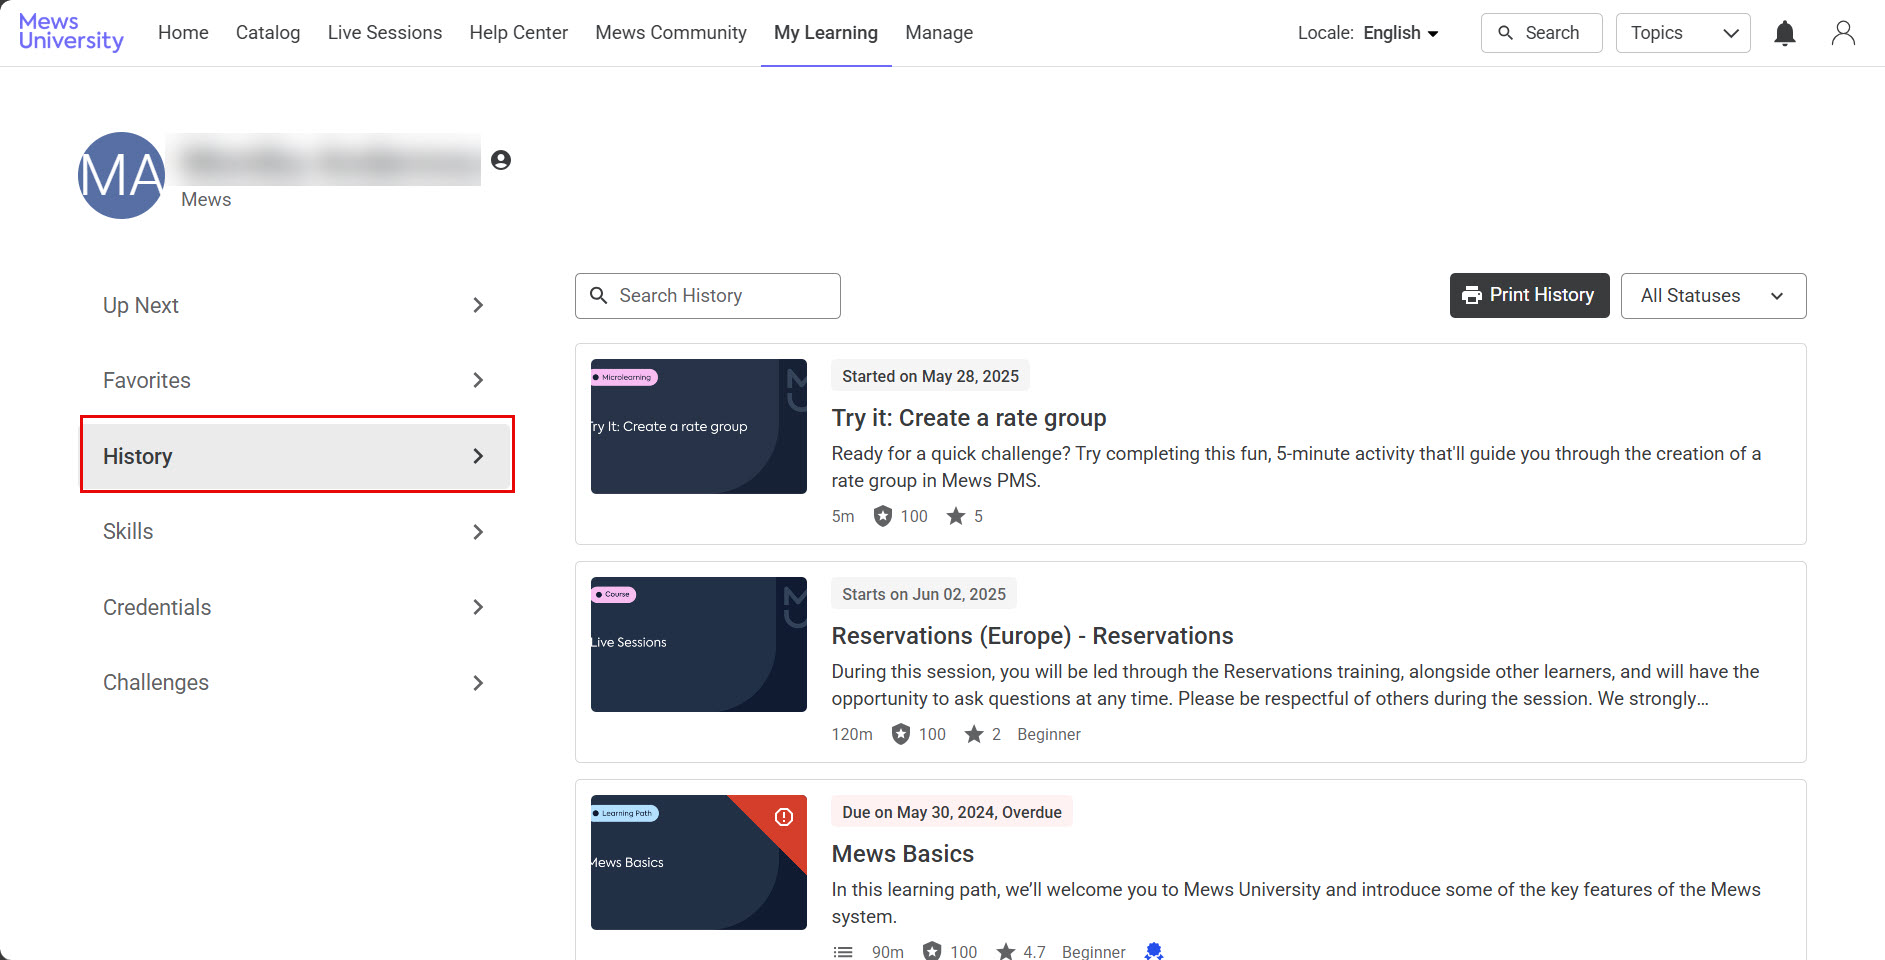This screenshot has height=960, width=1885.
Task: Expand Skills with its chevron
Action: 478,532
